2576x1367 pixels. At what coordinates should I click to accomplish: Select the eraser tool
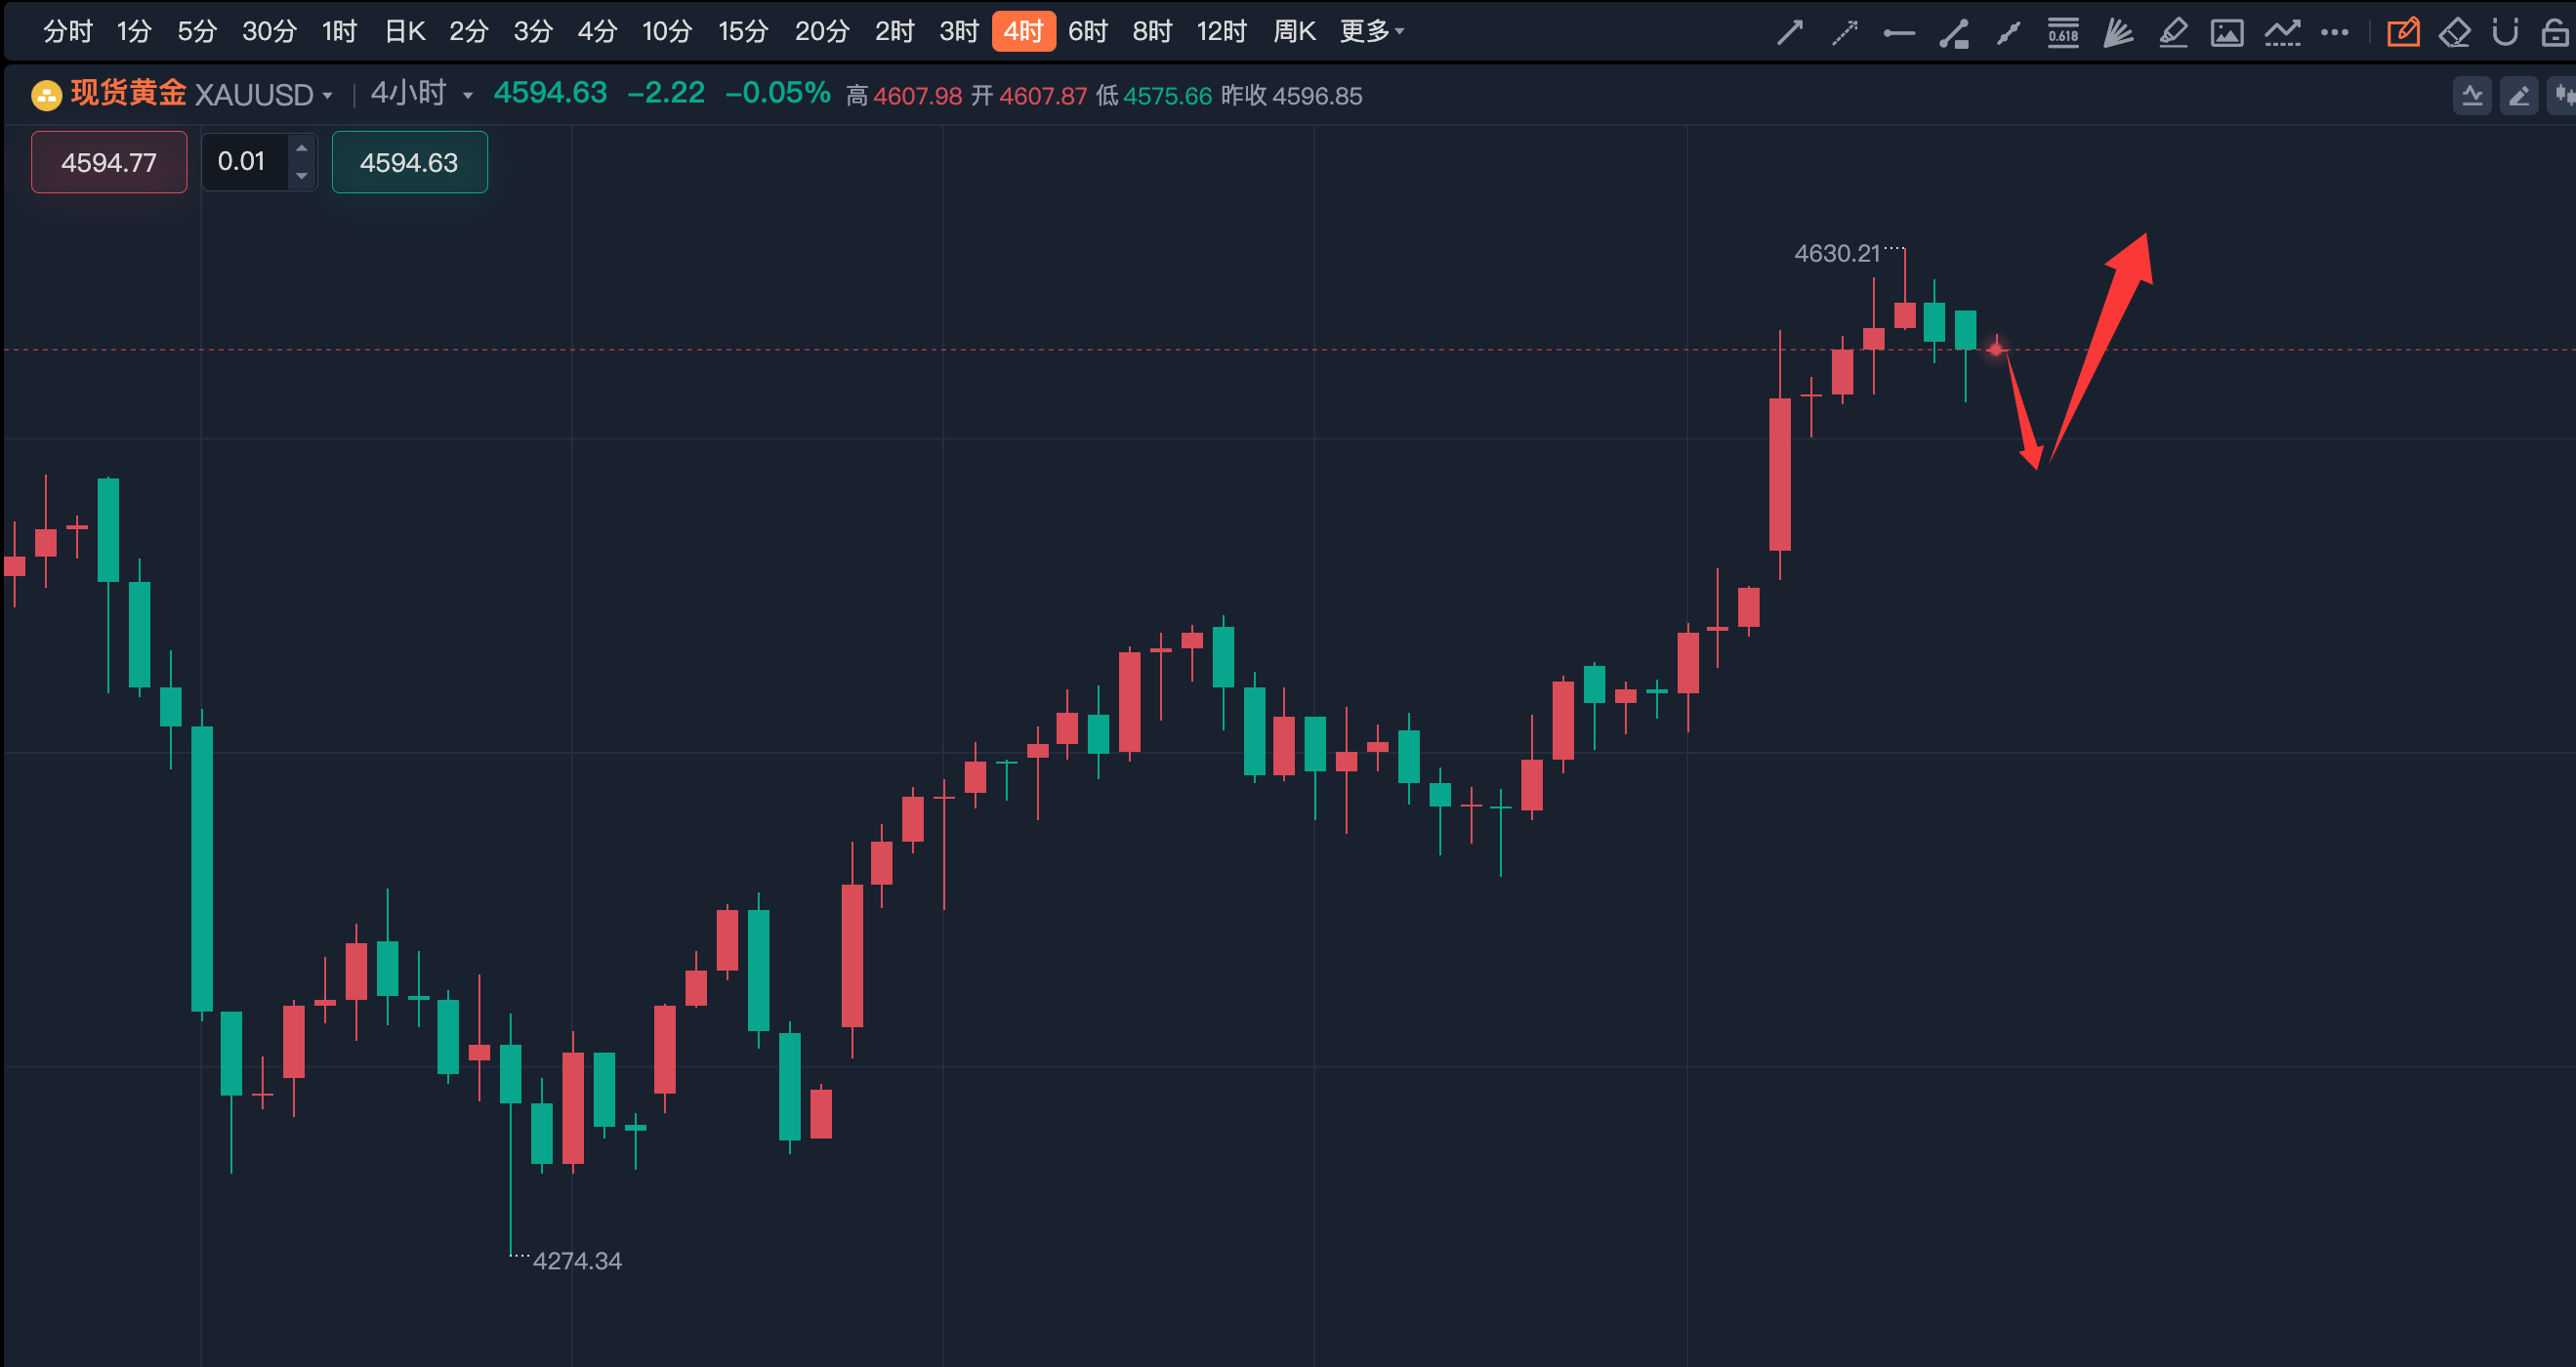coord(2455,33)
